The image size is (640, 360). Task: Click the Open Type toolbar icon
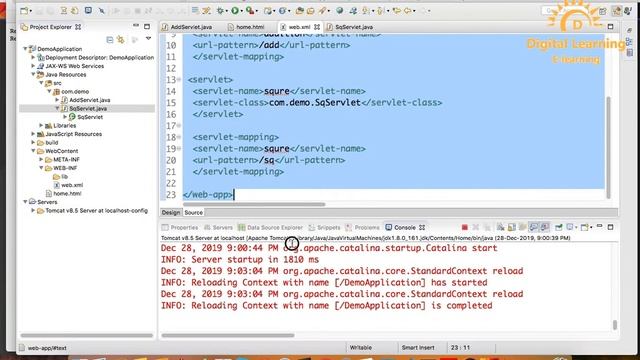[x=300, y=11]
